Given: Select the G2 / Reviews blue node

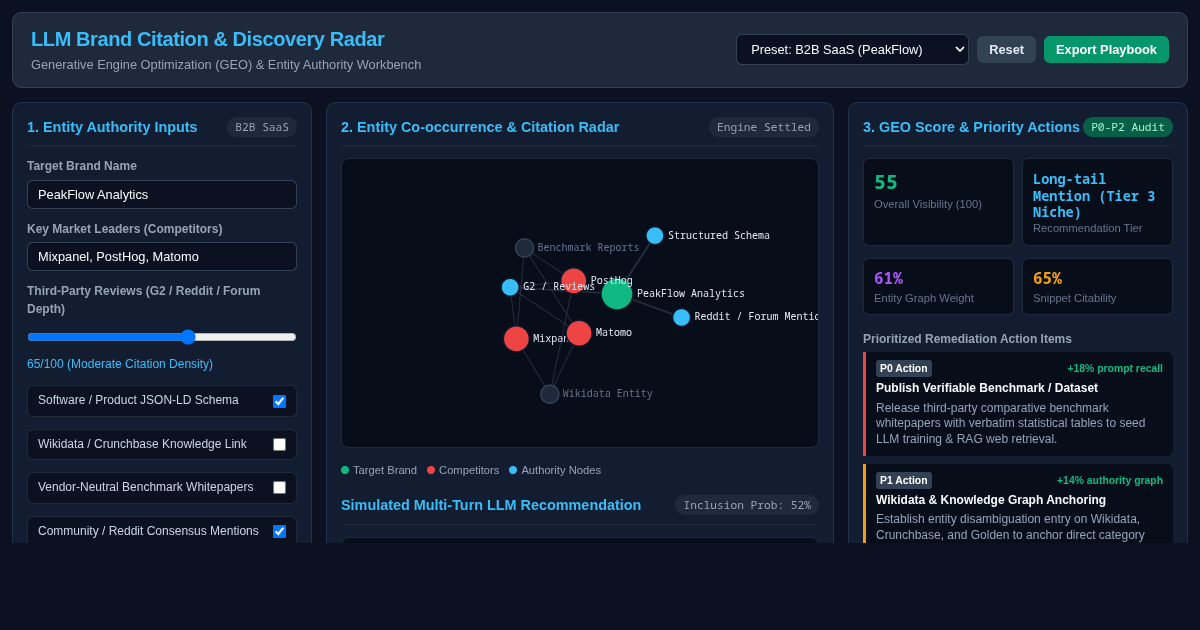Looking at the screenshot, I should 510,287.
